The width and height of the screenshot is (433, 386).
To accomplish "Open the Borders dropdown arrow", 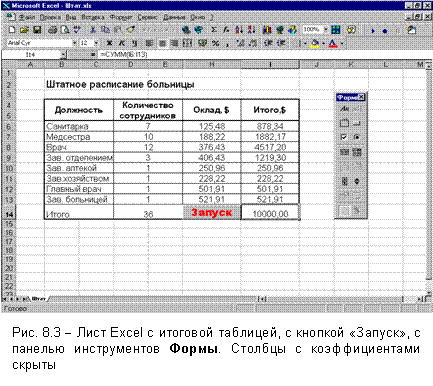I will coord(305,43).
